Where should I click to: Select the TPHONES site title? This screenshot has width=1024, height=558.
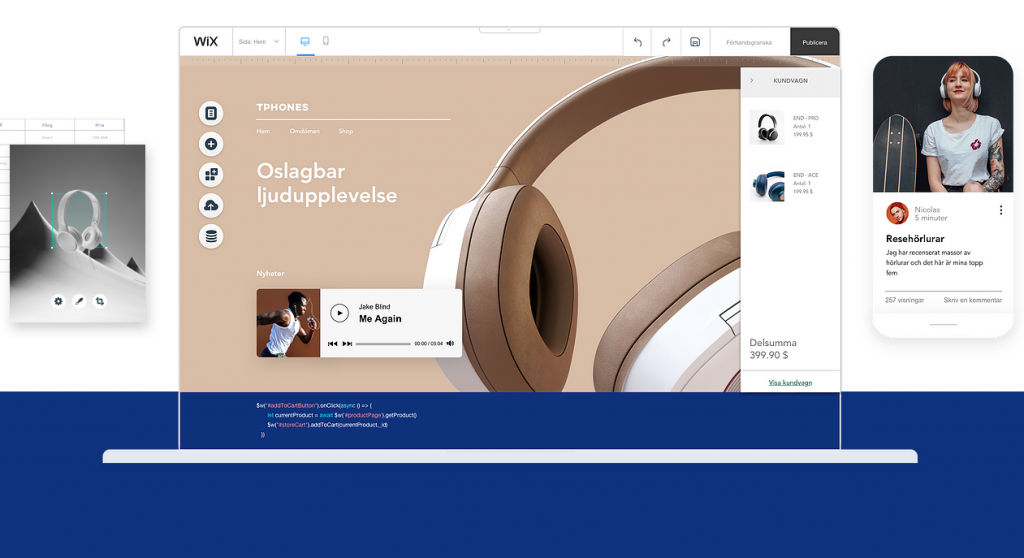[x=282, y=107]
